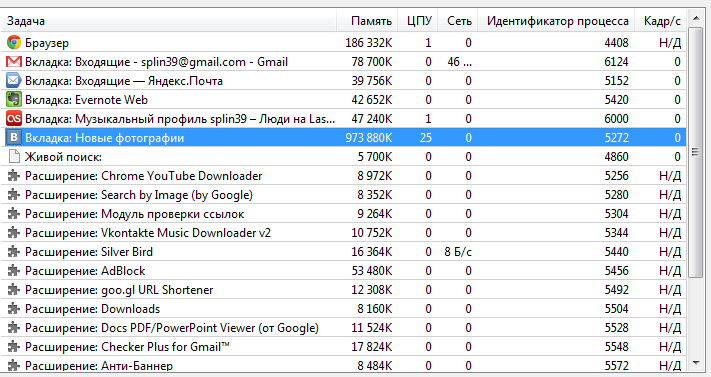
Task: Select Расширение: goo.gl URL Shortener row
Action: tap(344, 290)
